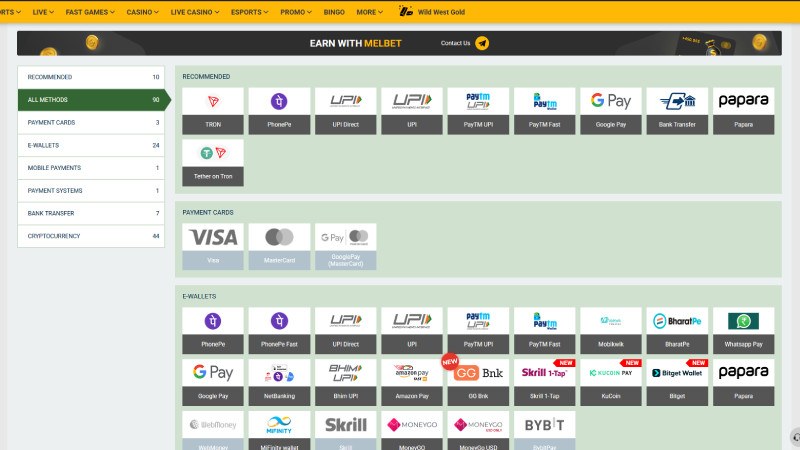
Task: Select TRON in the Recommended section
Action: (213, 111)
